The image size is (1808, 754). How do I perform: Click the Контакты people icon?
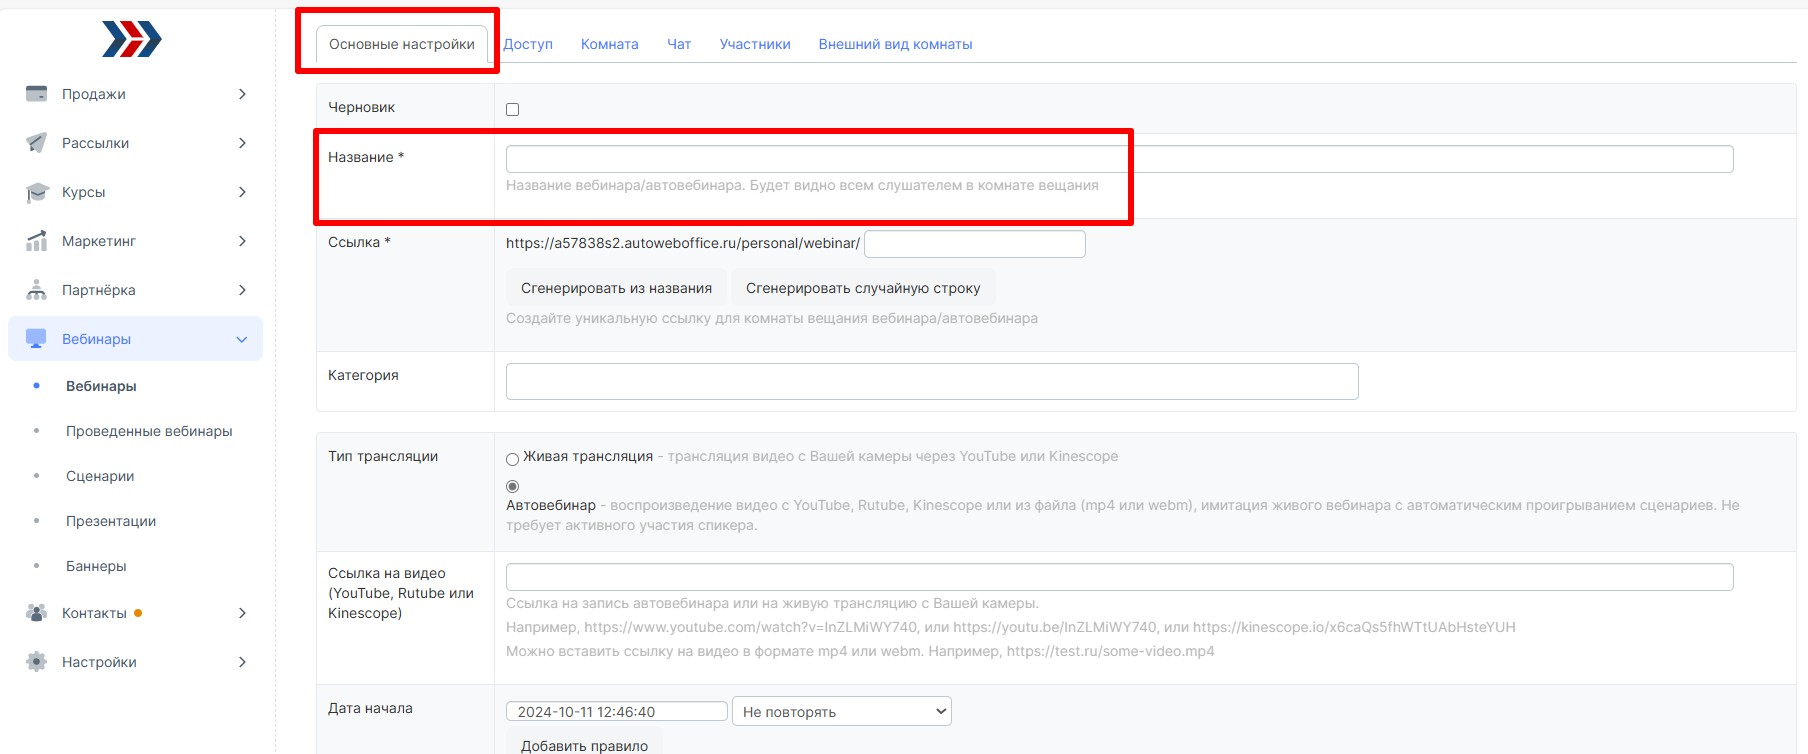pyautogui.click(x=37, y=613)
